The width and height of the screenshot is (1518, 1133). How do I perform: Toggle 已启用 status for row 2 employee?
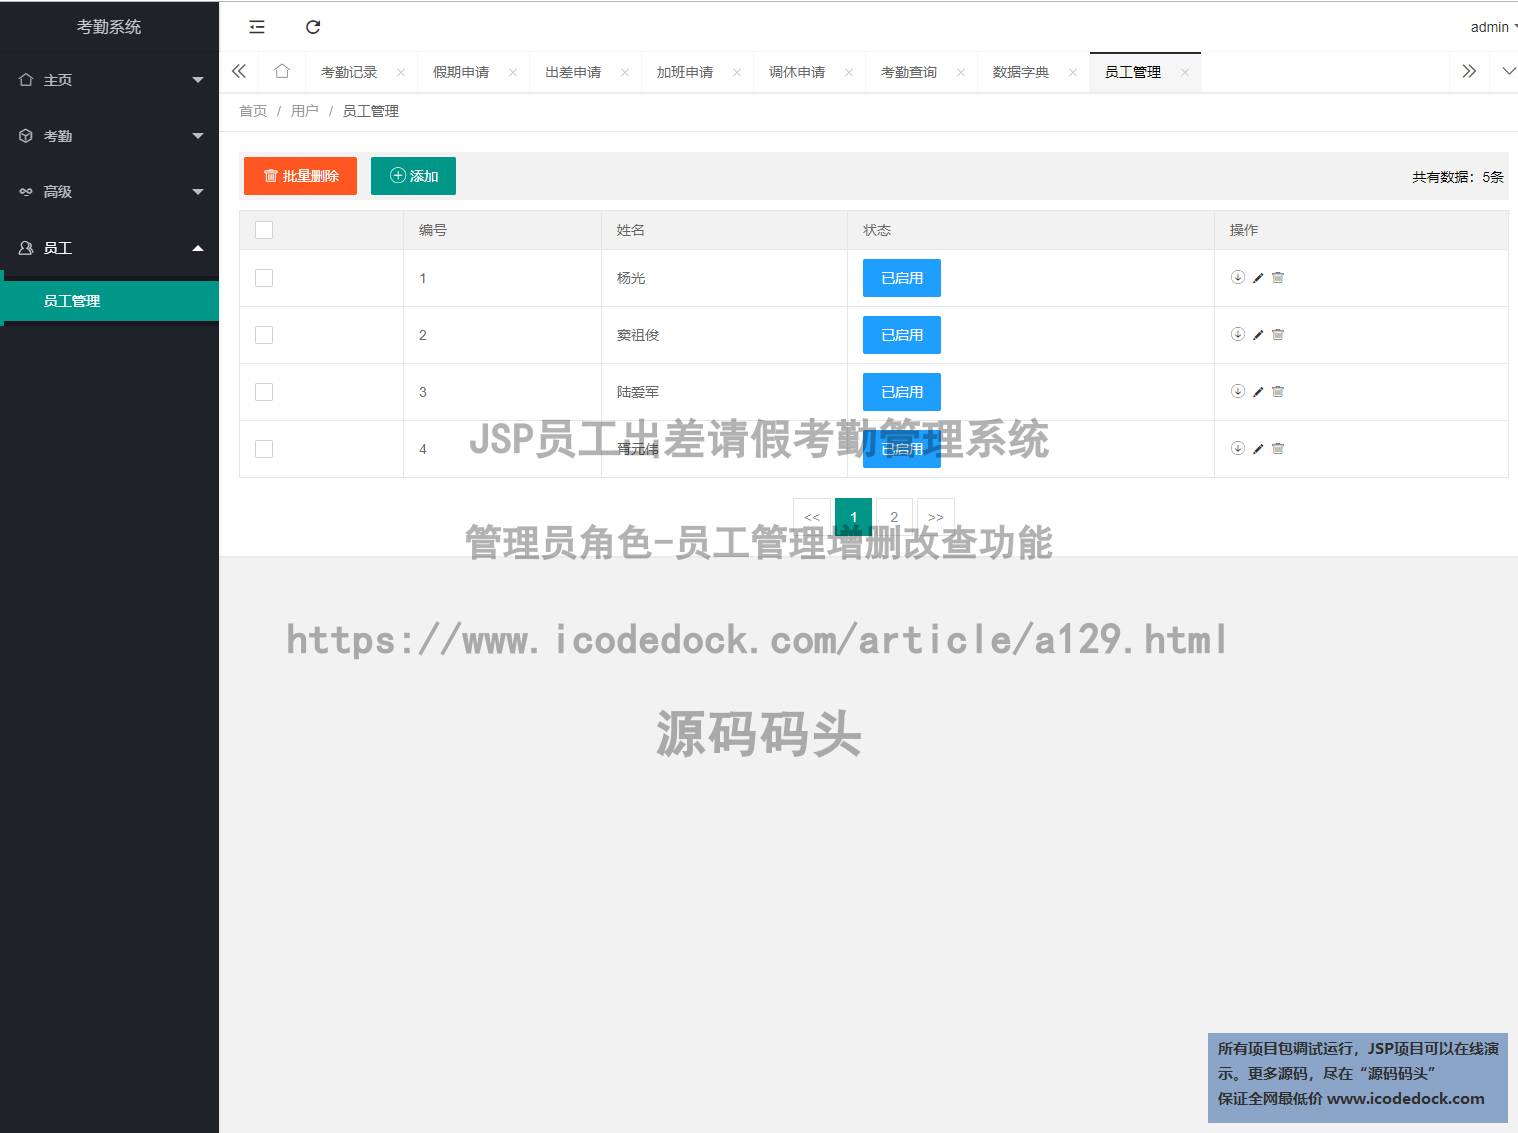pyautogui.click(x=902, y=335)
